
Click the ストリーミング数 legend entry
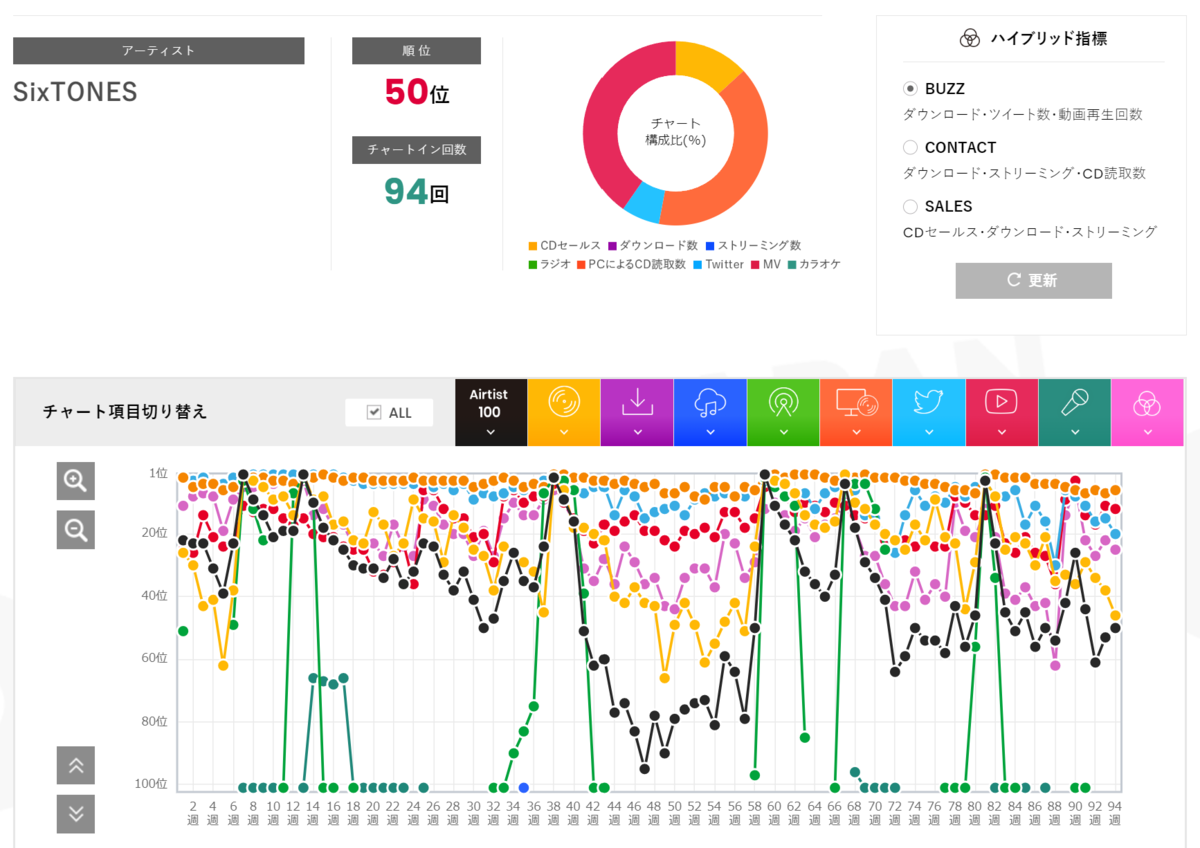(753, 245)
